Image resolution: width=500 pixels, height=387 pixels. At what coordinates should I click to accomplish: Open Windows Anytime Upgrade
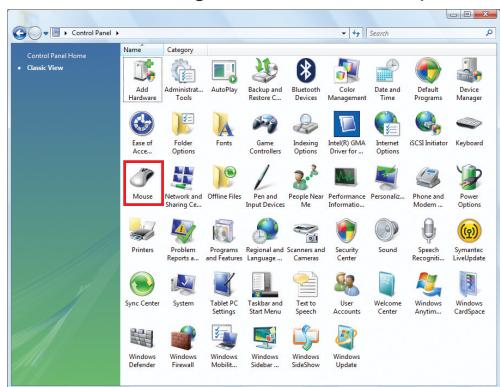pyautogui.click(x=428, y=293)
